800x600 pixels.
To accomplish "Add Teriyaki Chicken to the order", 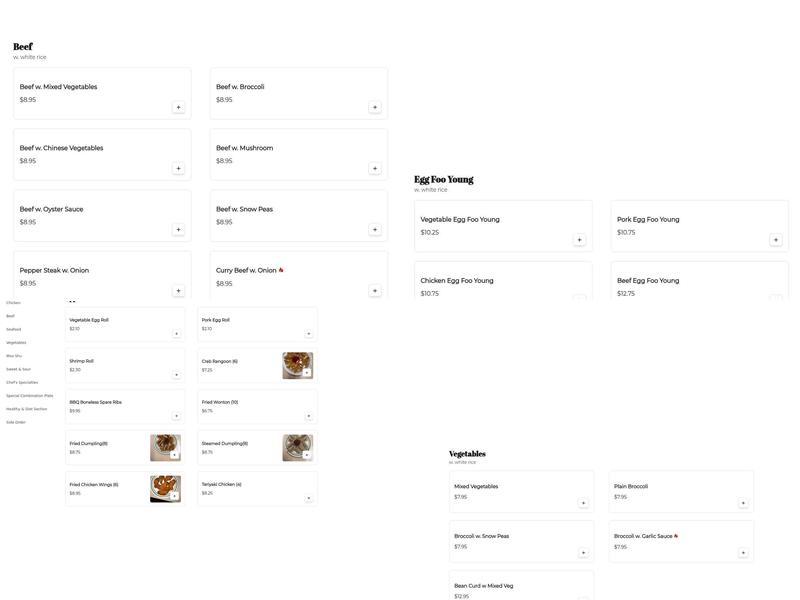I will [309, 498].
